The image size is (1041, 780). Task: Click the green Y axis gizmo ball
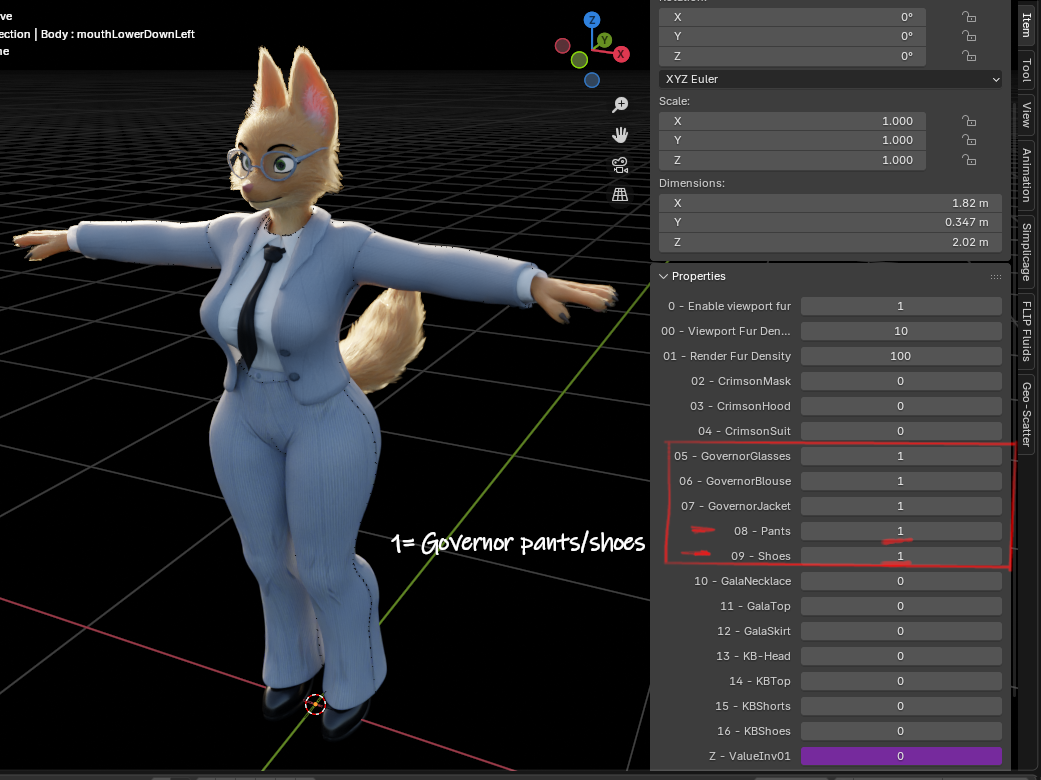604,40
